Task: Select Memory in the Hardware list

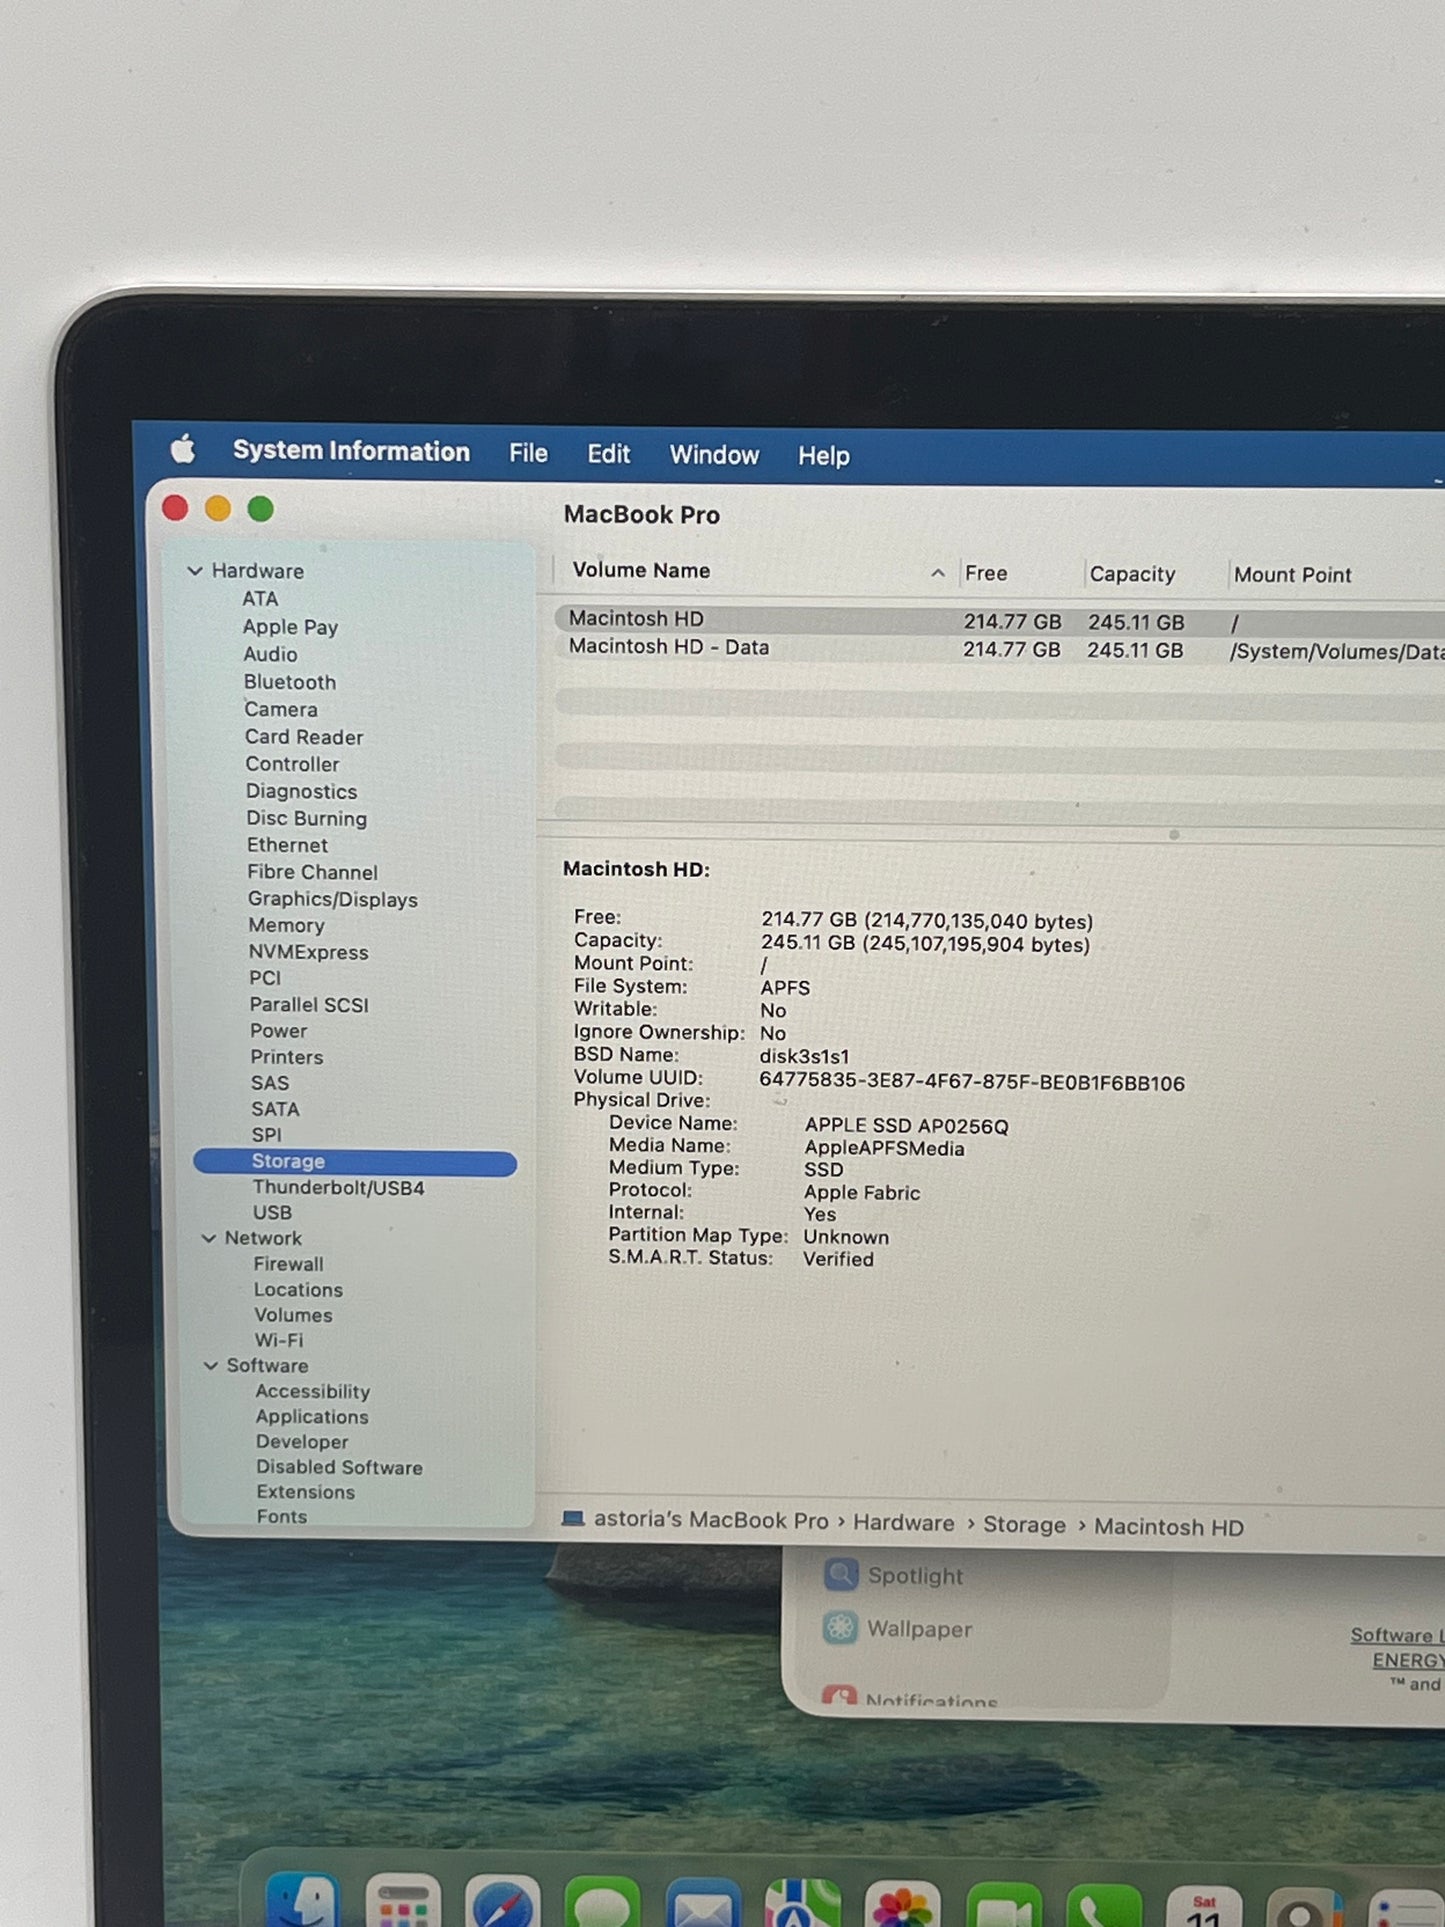Action: click(286, 925)
